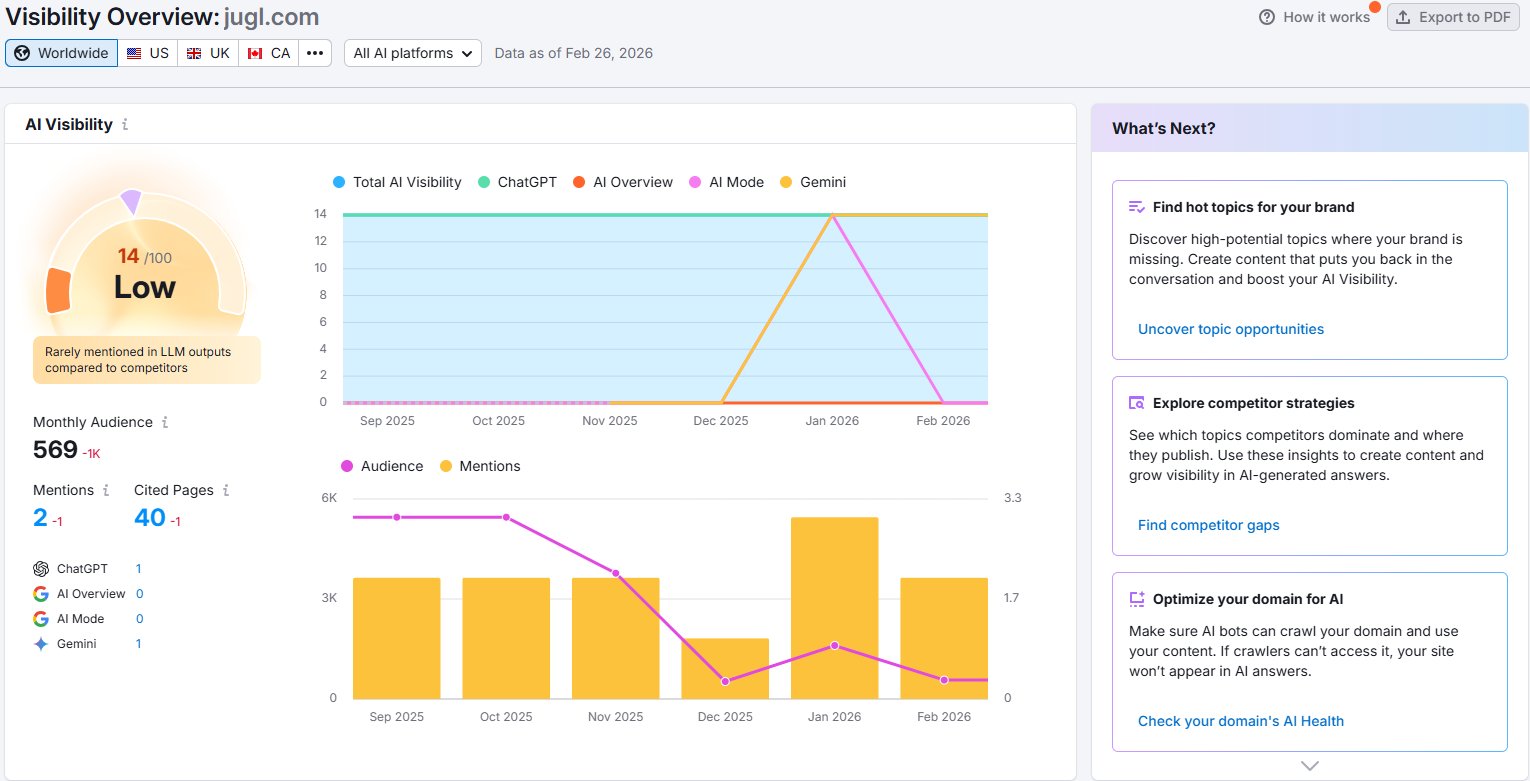The image size is (1530, 781).
Task: Open Check your domain's AI Health link
Action: [1241, 721]
